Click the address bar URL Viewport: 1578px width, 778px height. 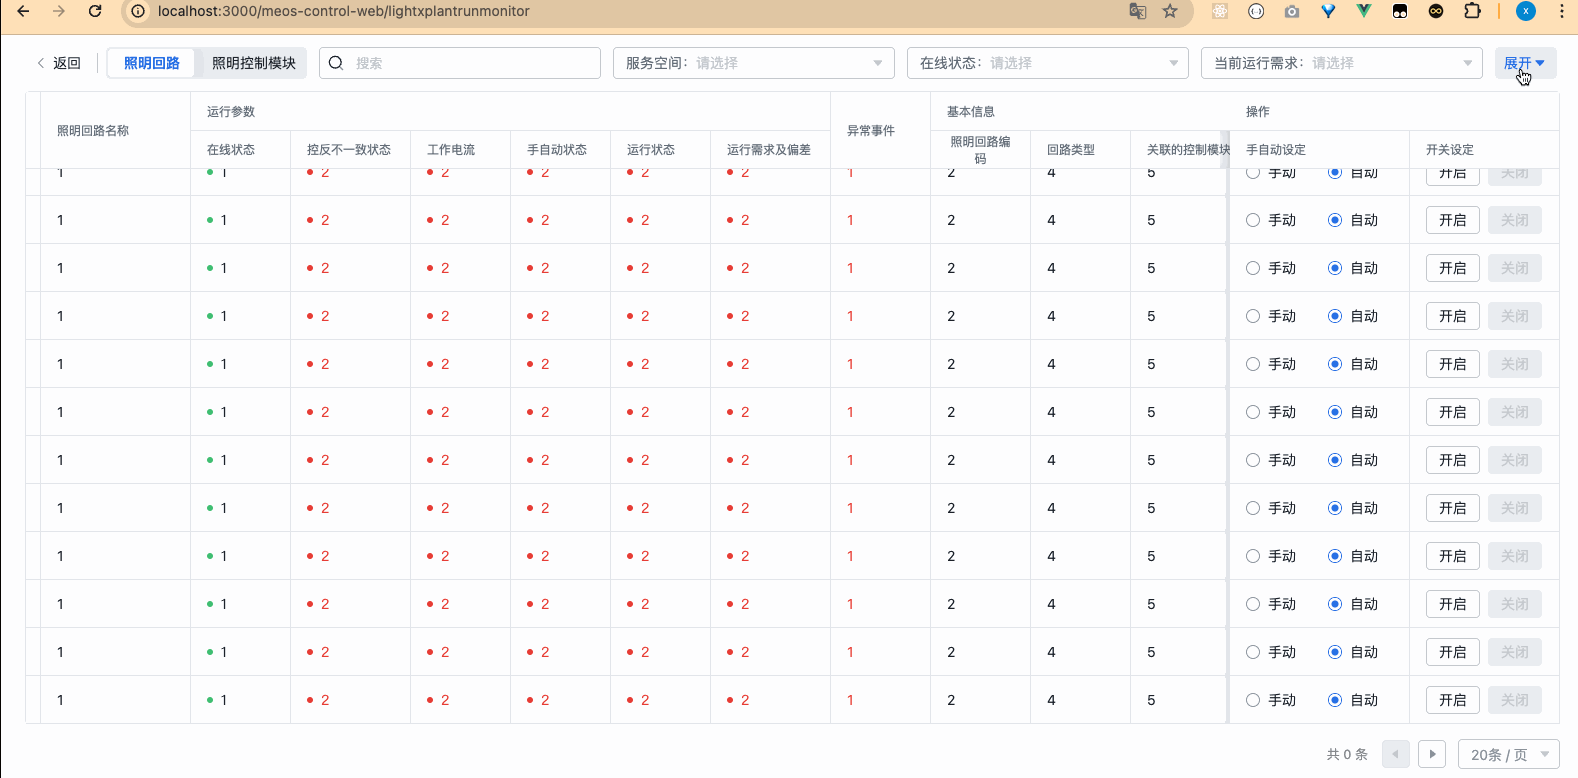tap(344, 11)
